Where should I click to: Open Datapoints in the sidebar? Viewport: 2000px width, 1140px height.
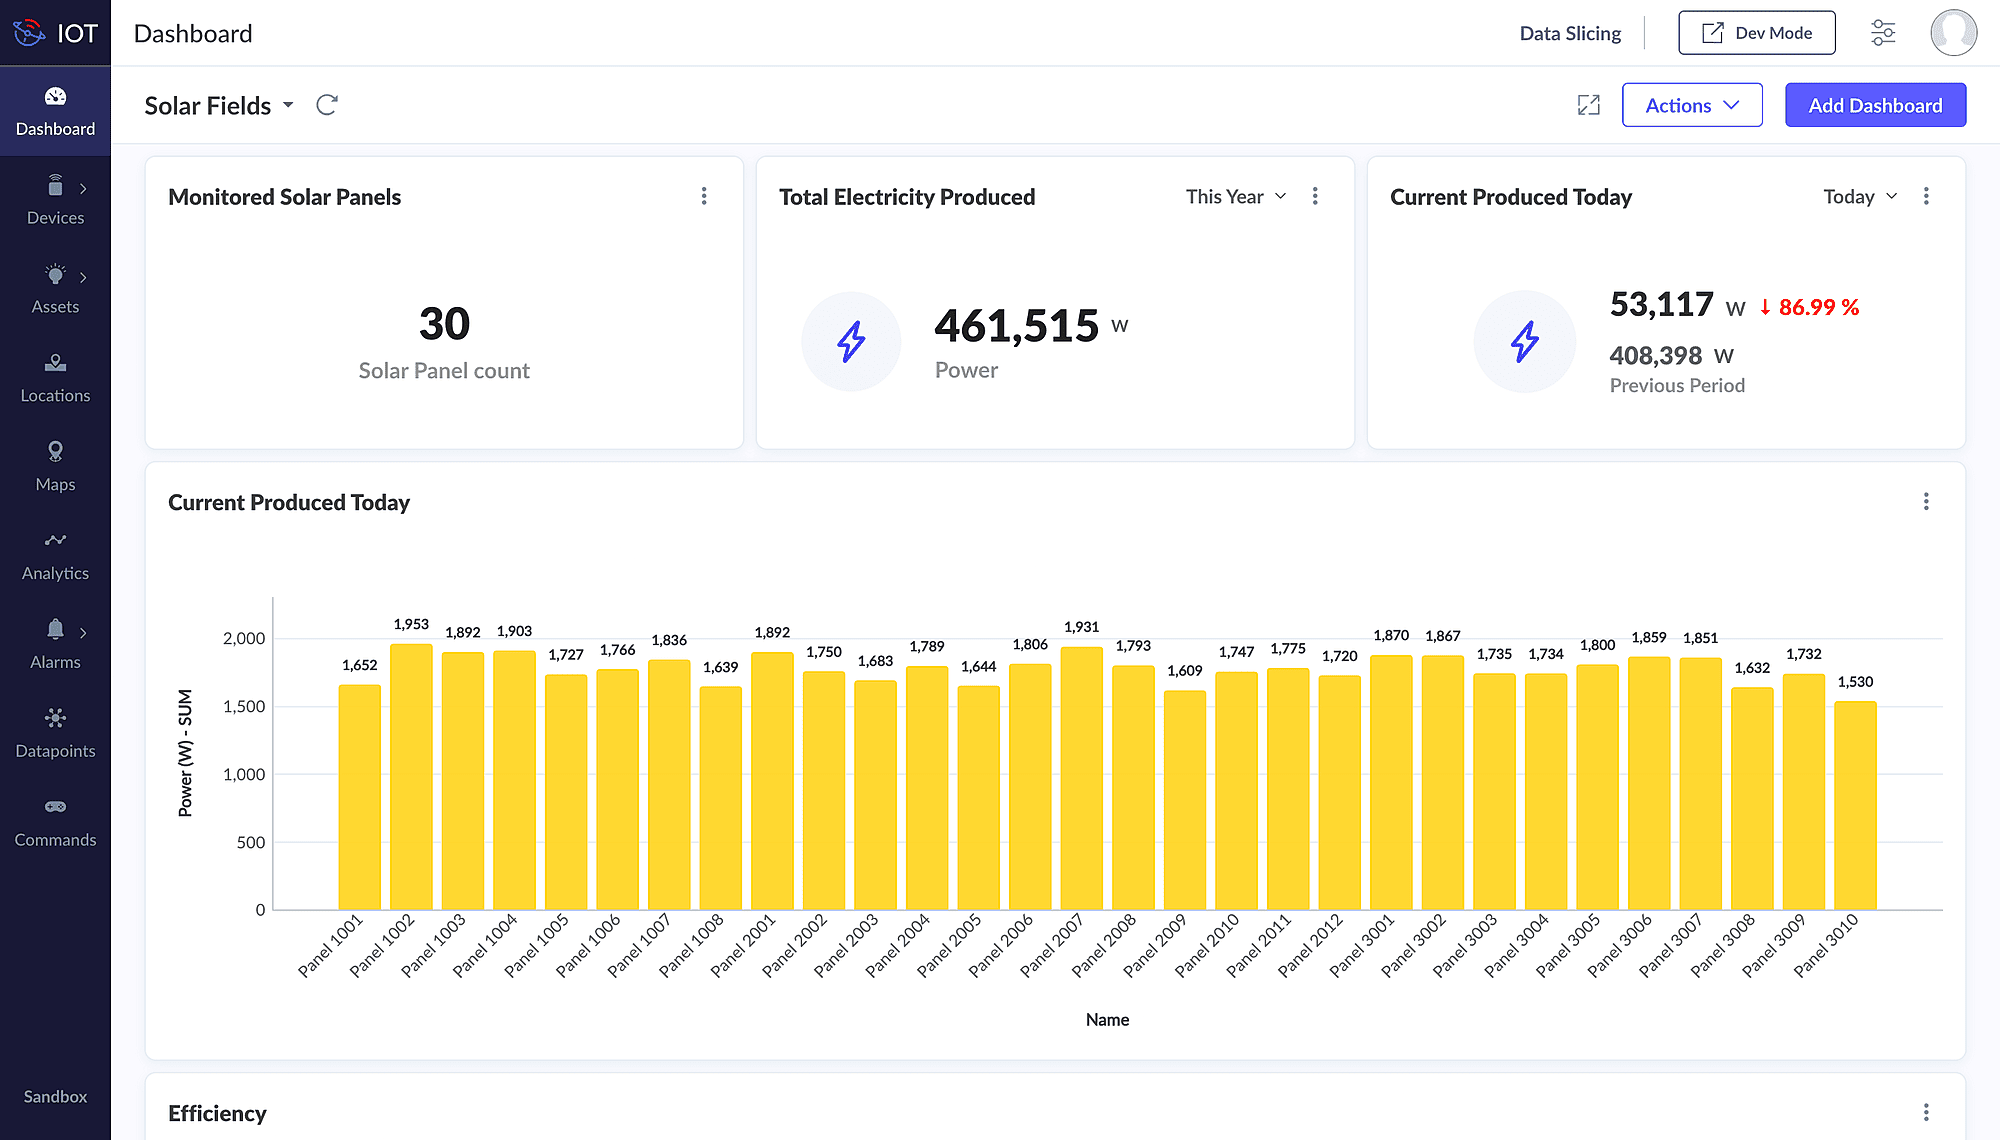55,734
